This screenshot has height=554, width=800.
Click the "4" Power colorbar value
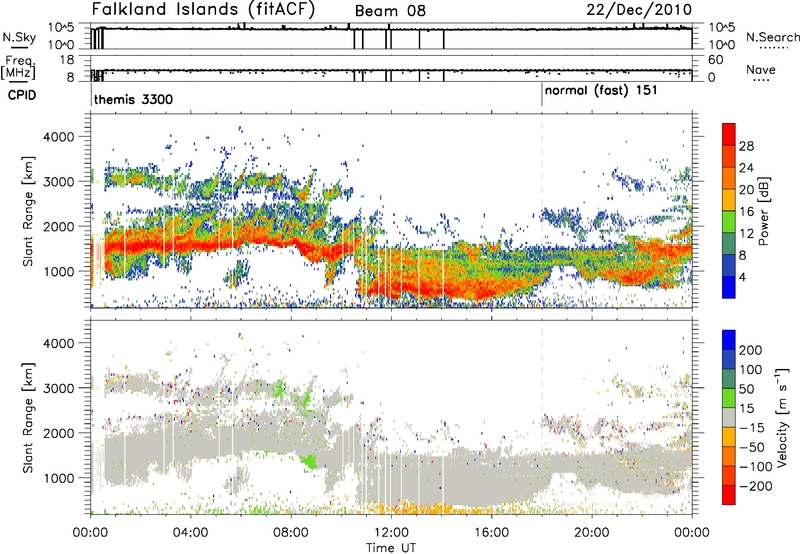[x=743, y=278]
